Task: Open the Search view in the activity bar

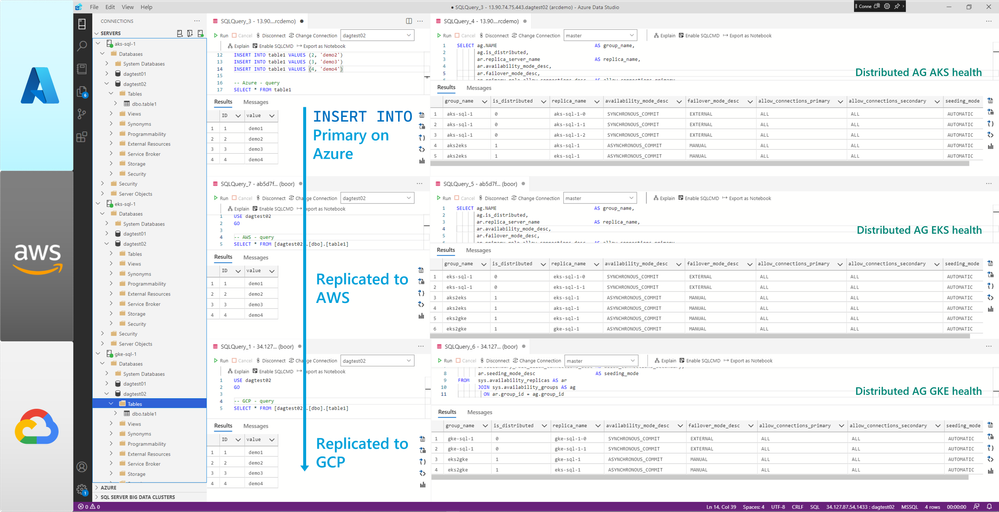Action: [82, 46]
